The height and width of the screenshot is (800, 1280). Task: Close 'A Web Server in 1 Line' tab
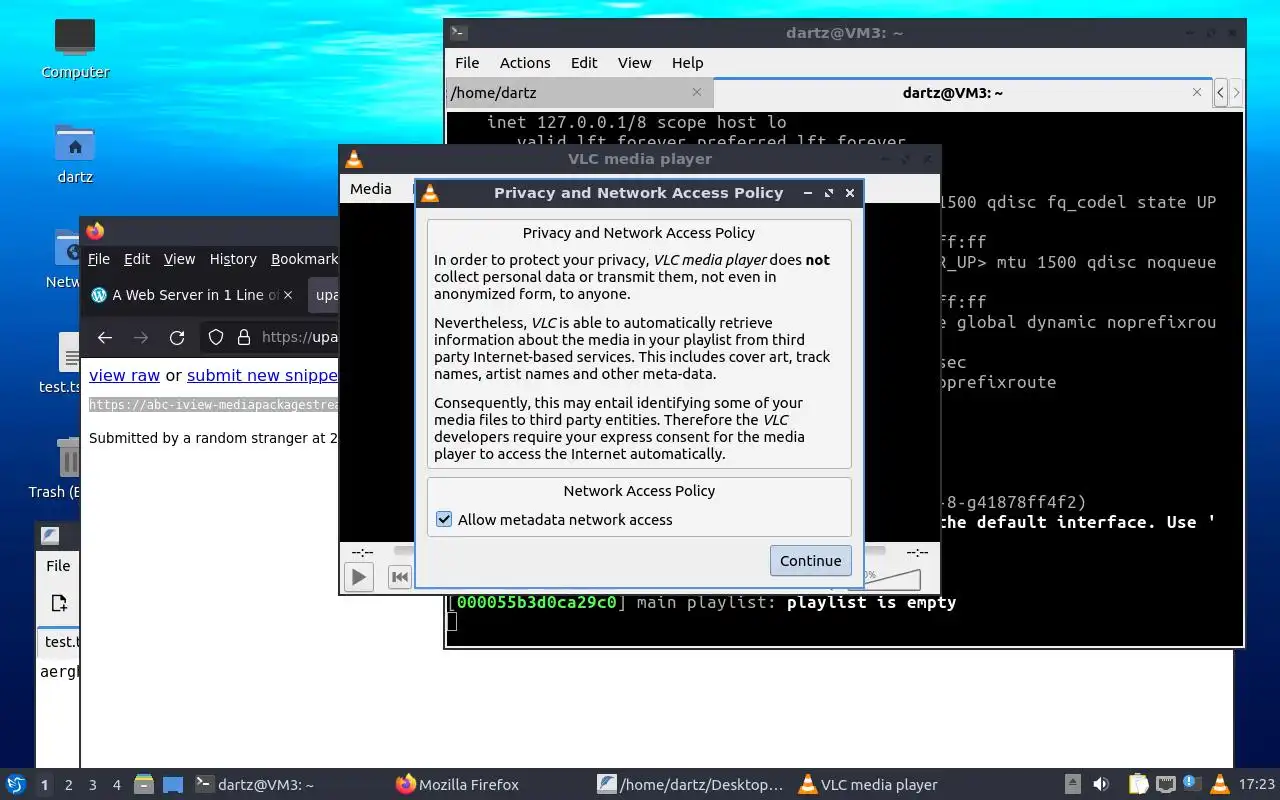288,295
